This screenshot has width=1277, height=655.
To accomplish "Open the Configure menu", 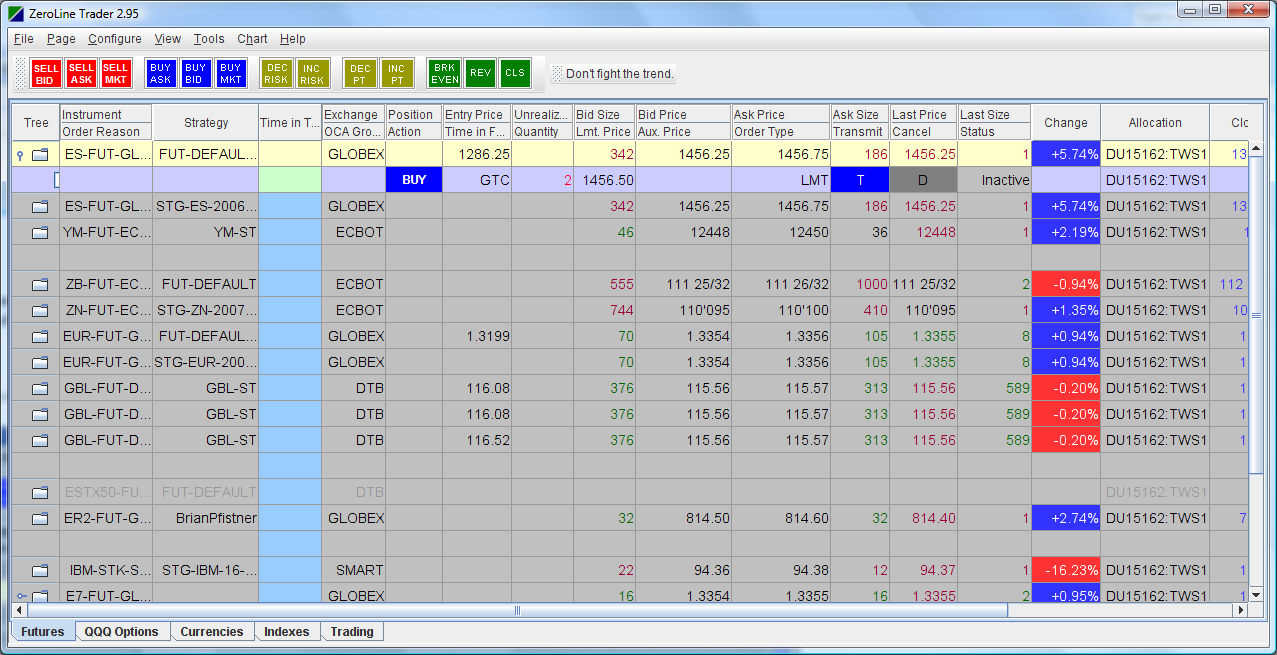I will click(115, 39).
